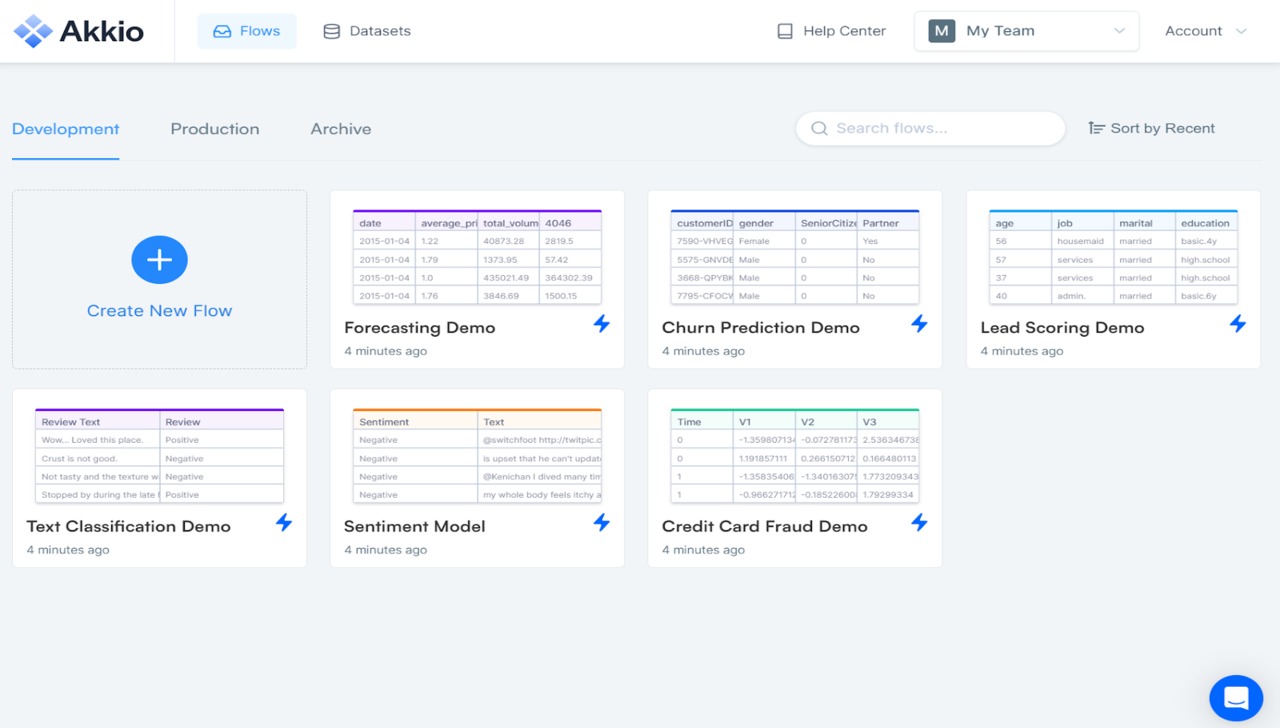The width and height of the screenshot is (1280, 728).
Task: Click the lightning bolt on Churn Prediction Demo
Action: tap(919, 324)
